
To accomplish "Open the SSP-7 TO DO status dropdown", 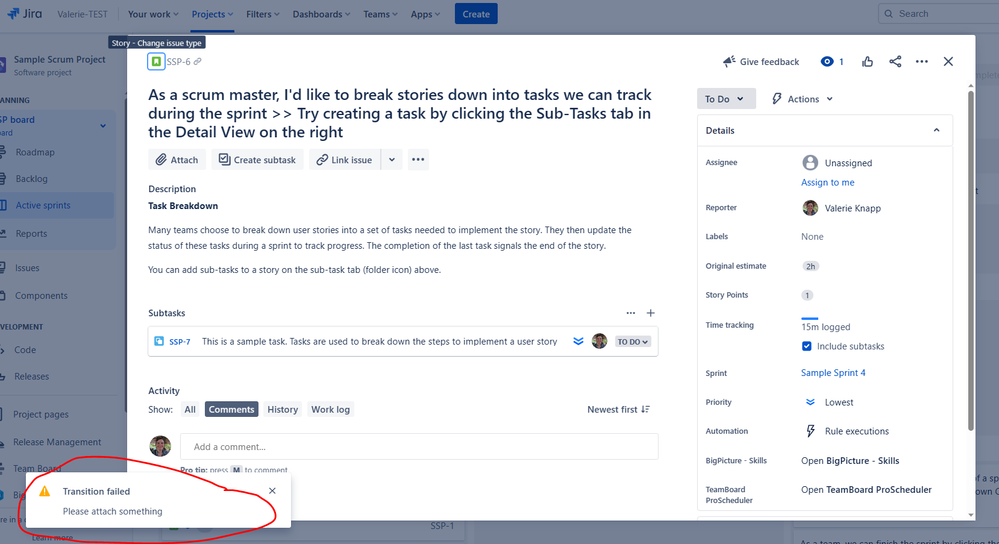I will coord(633,342).
